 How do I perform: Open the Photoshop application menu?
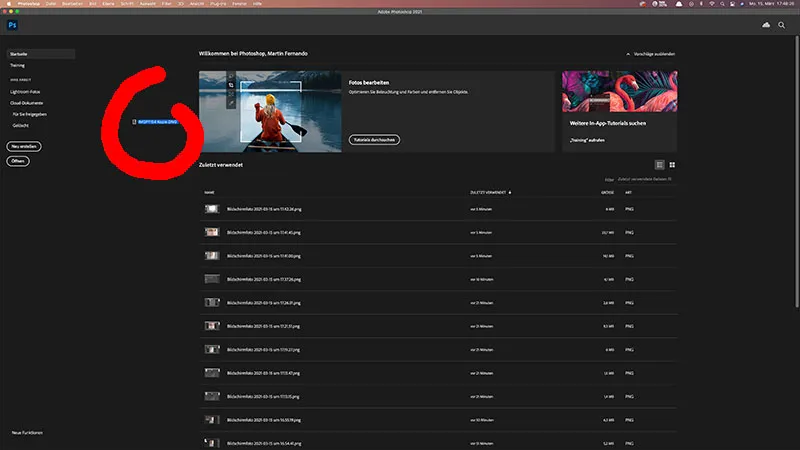point(29,4)
